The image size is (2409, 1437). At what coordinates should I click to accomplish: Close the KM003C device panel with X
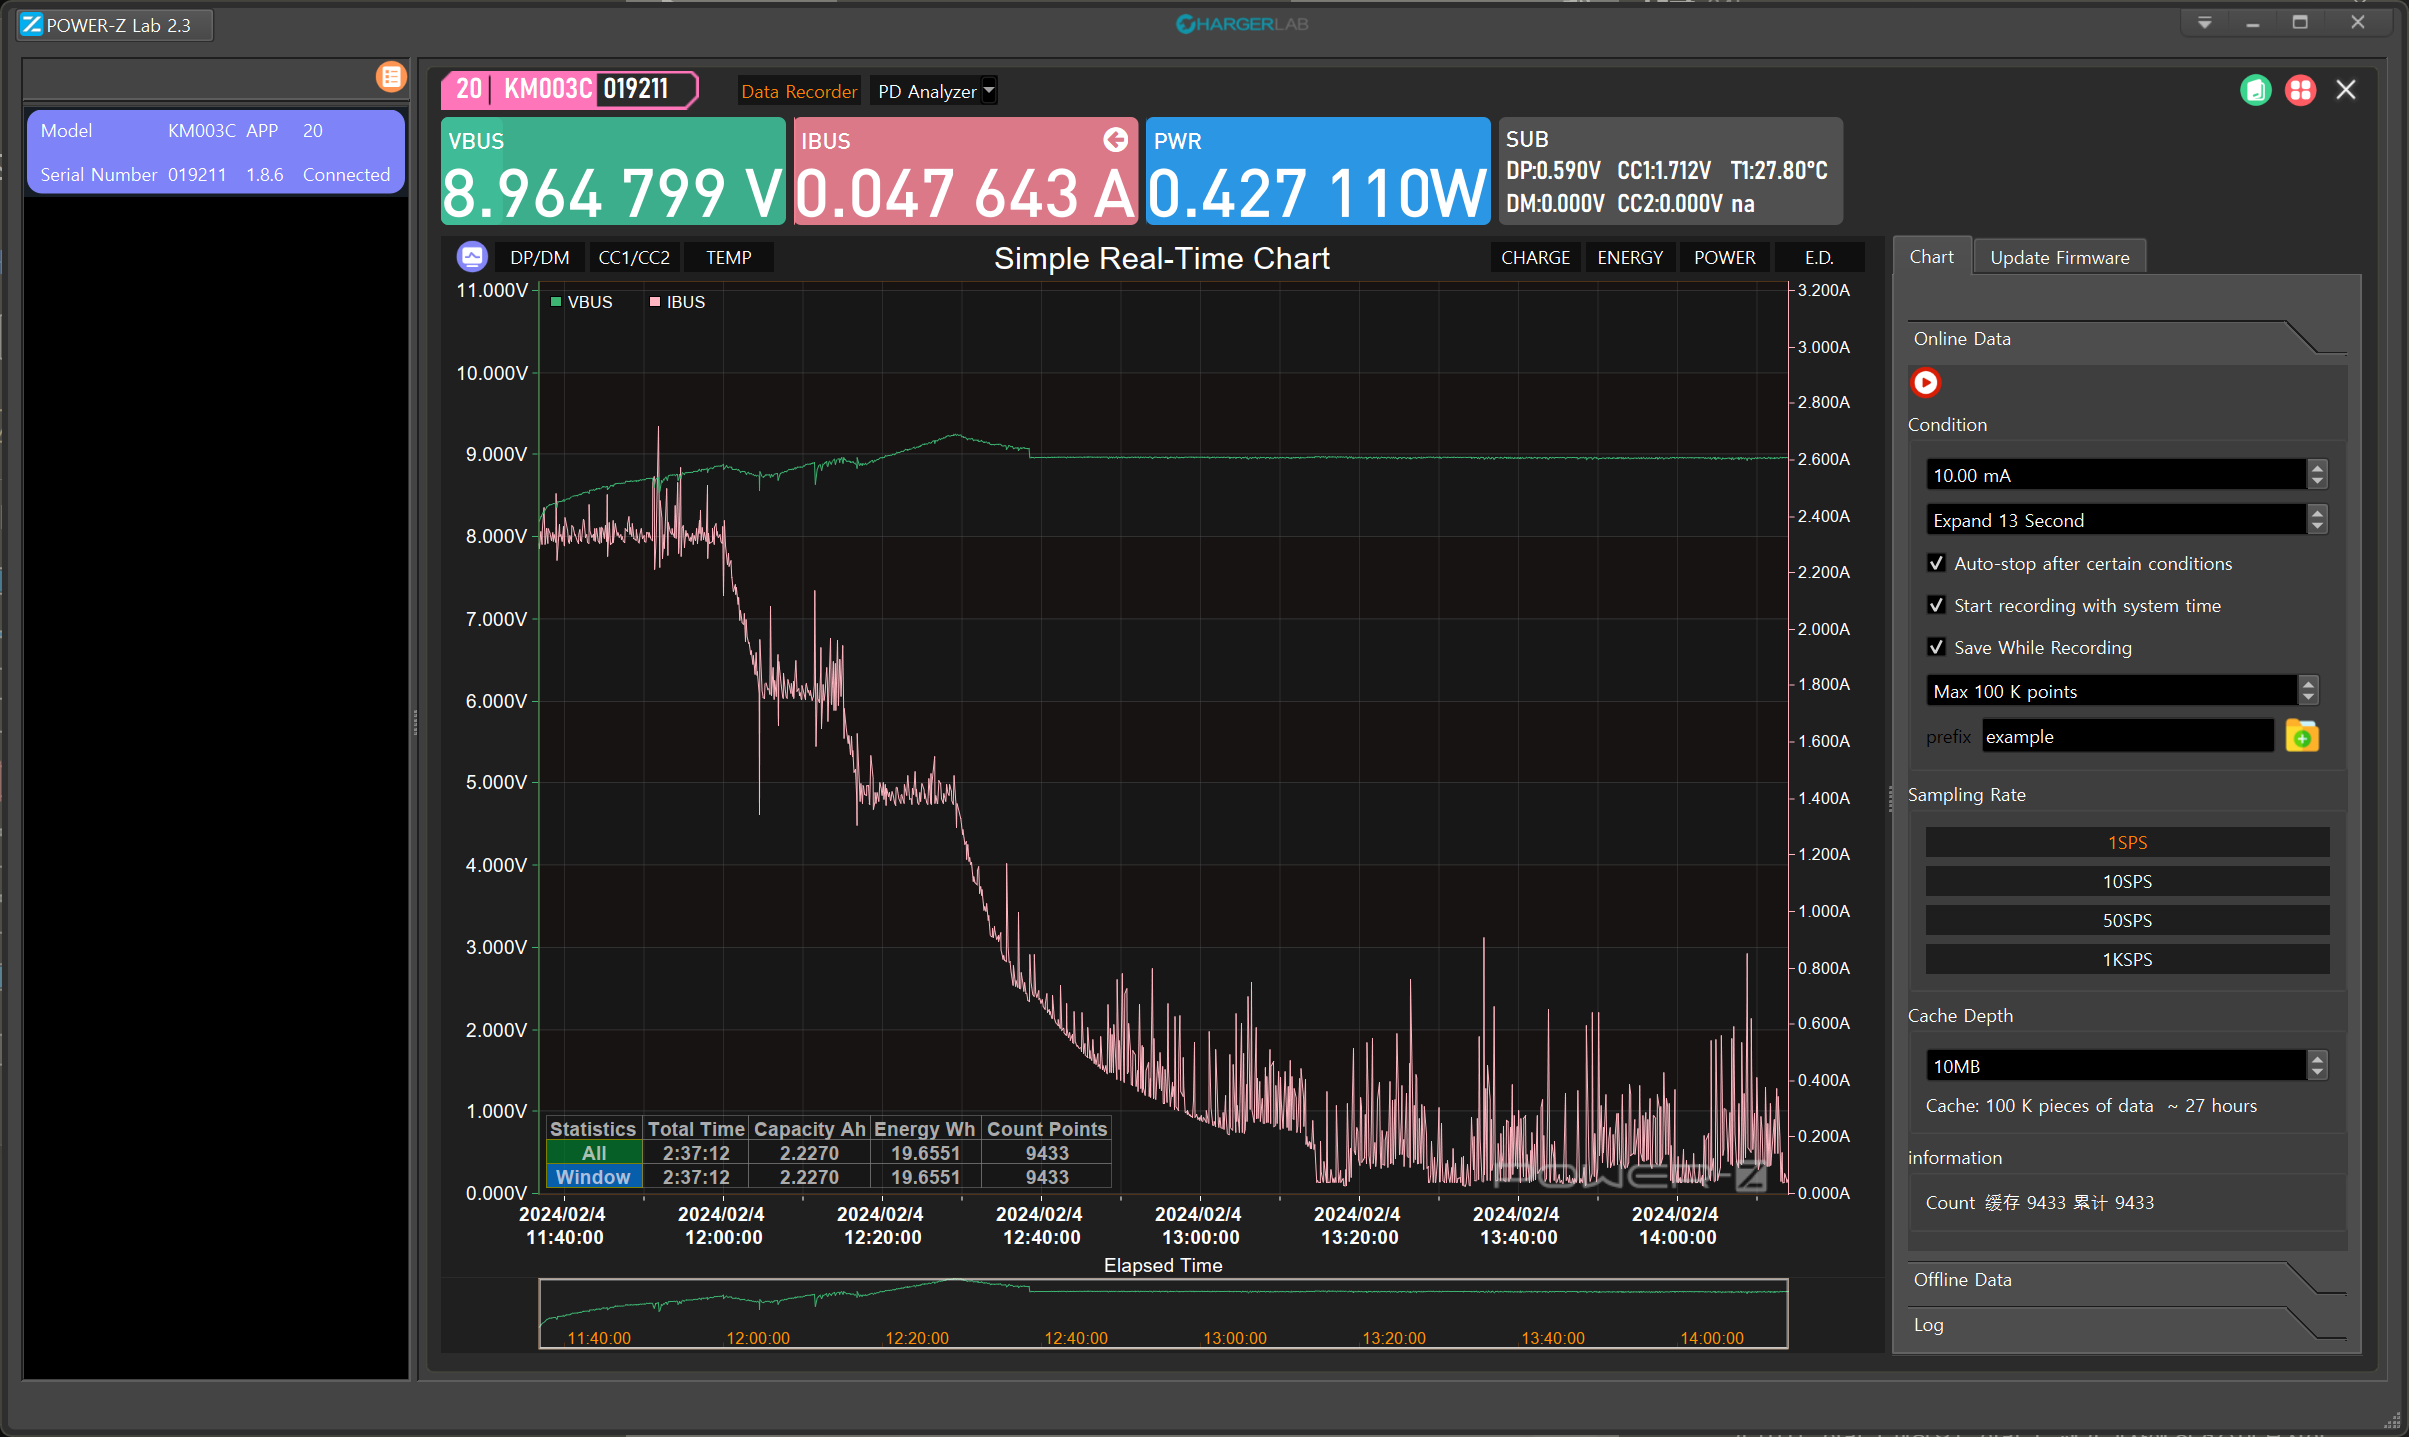tap(2345, 90)
